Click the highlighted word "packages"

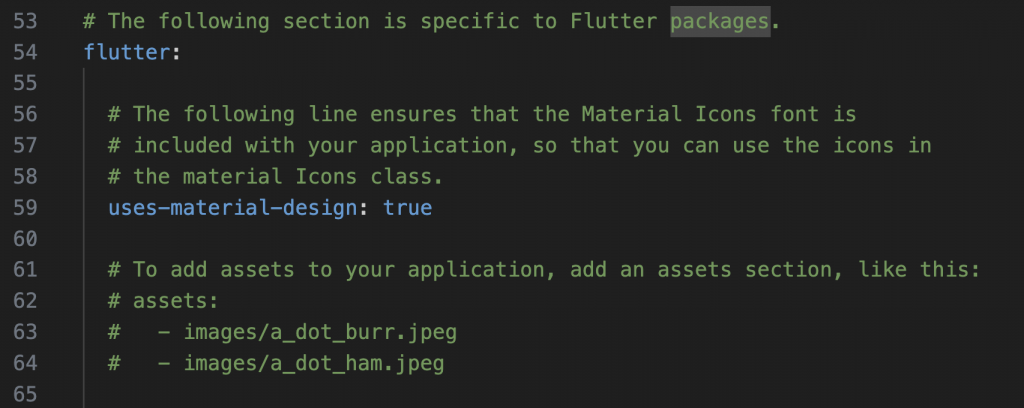pyautogui.click(x=720, y=21)
